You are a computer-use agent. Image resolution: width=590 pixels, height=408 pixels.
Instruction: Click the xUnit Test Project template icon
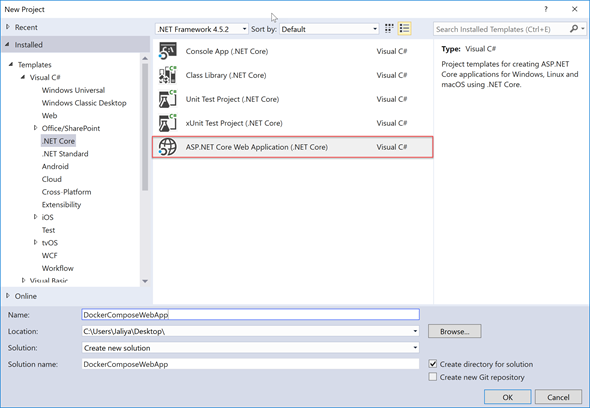[167, 123]
